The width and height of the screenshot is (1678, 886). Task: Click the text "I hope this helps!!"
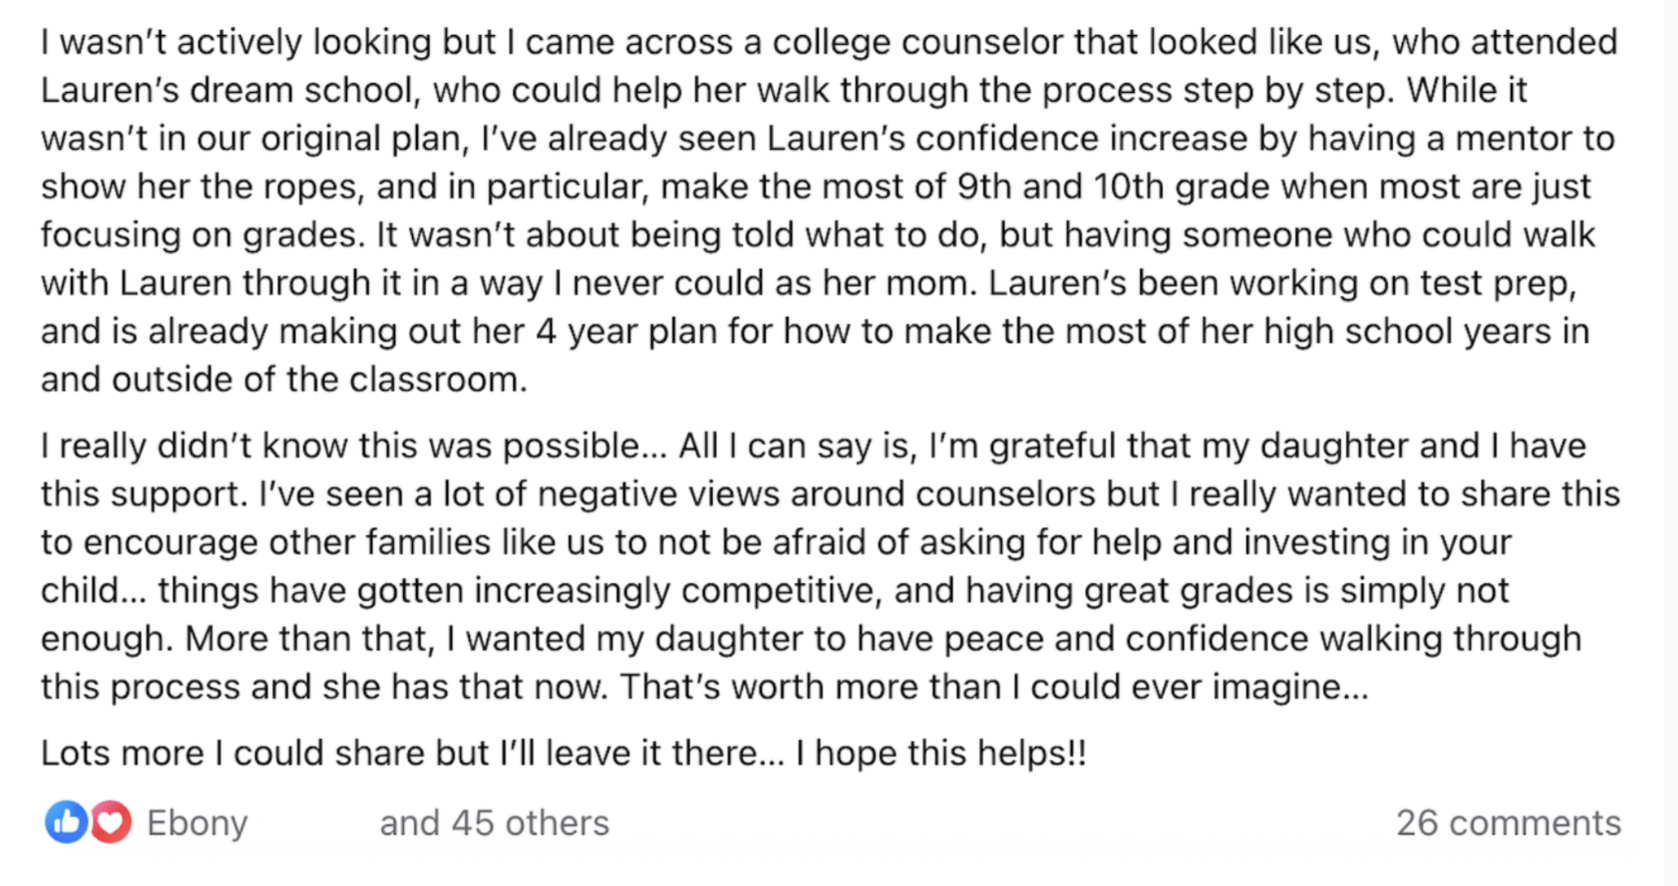tap(940, 753)
